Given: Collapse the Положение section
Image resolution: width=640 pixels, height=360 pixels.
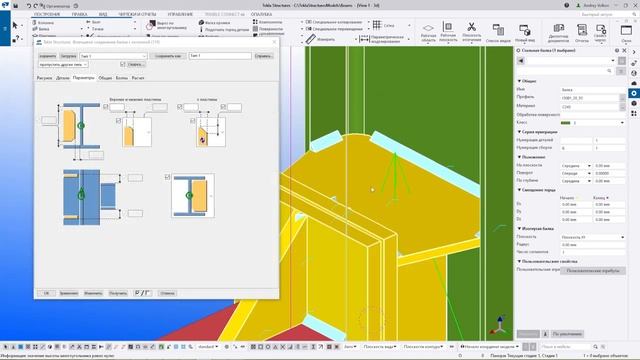Looking at the screenshot, I should point(519,157).
